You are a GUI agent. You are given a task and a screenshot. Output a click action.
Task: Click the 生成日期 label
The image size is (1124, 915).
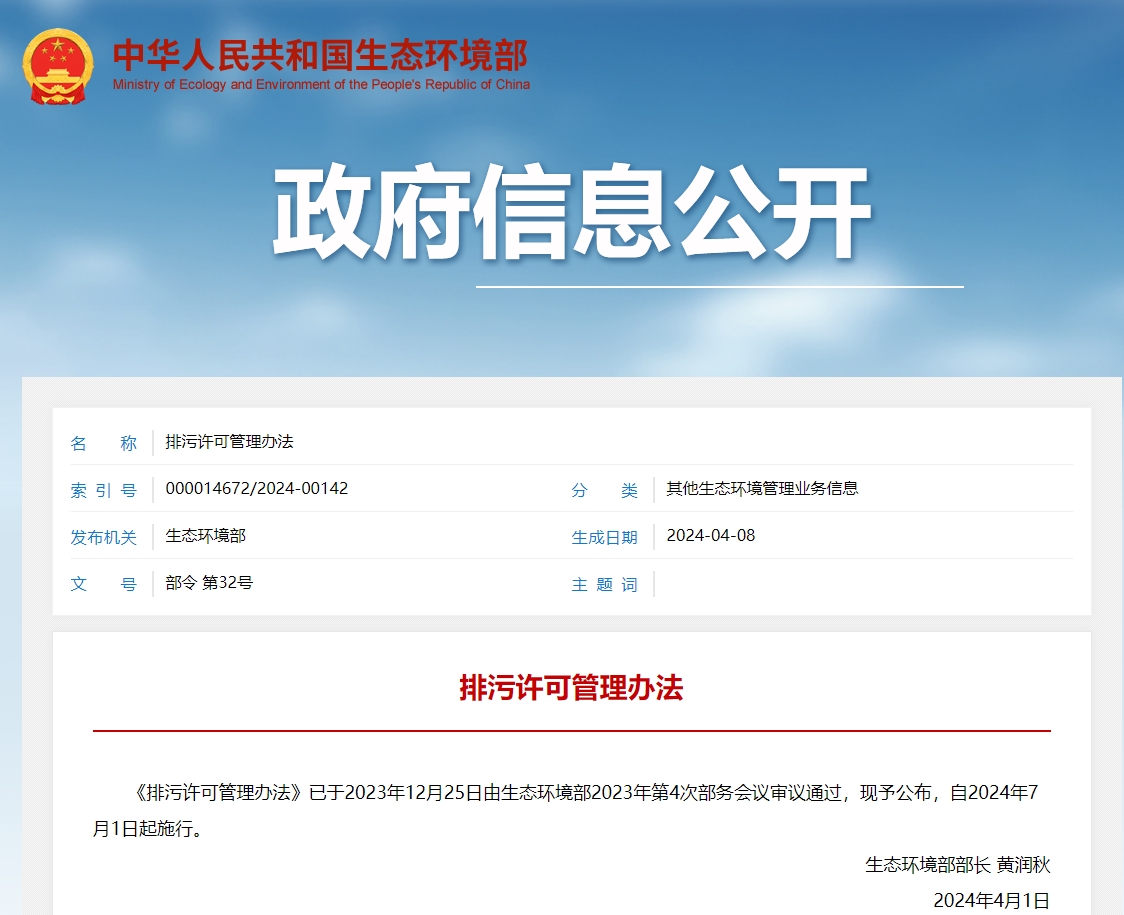(606, 535)
